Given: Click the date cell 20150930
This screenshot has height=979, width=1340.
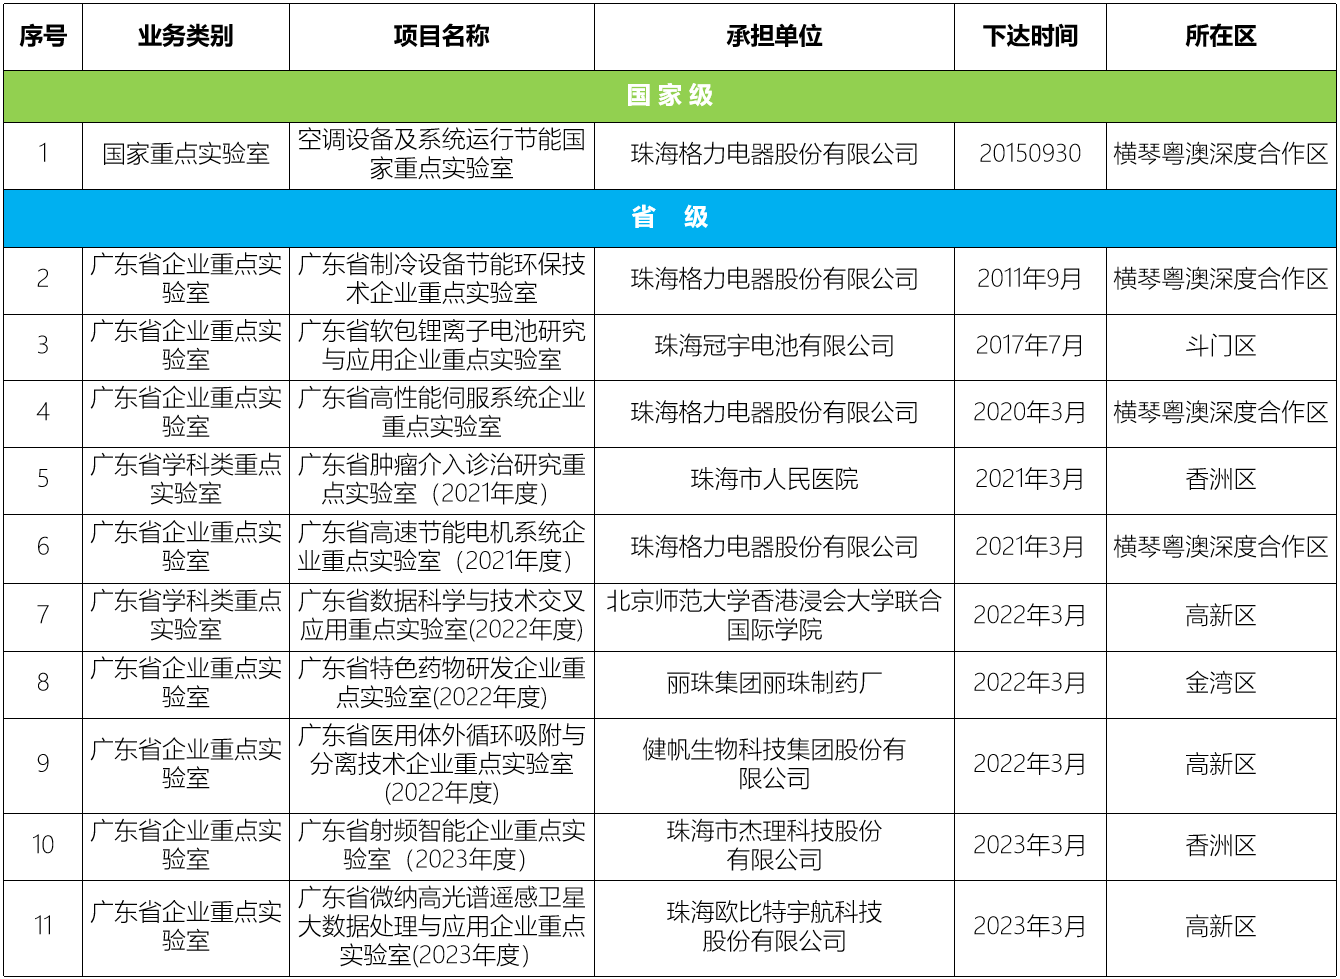Looking at the screenshot, I should coord(1030,155).
